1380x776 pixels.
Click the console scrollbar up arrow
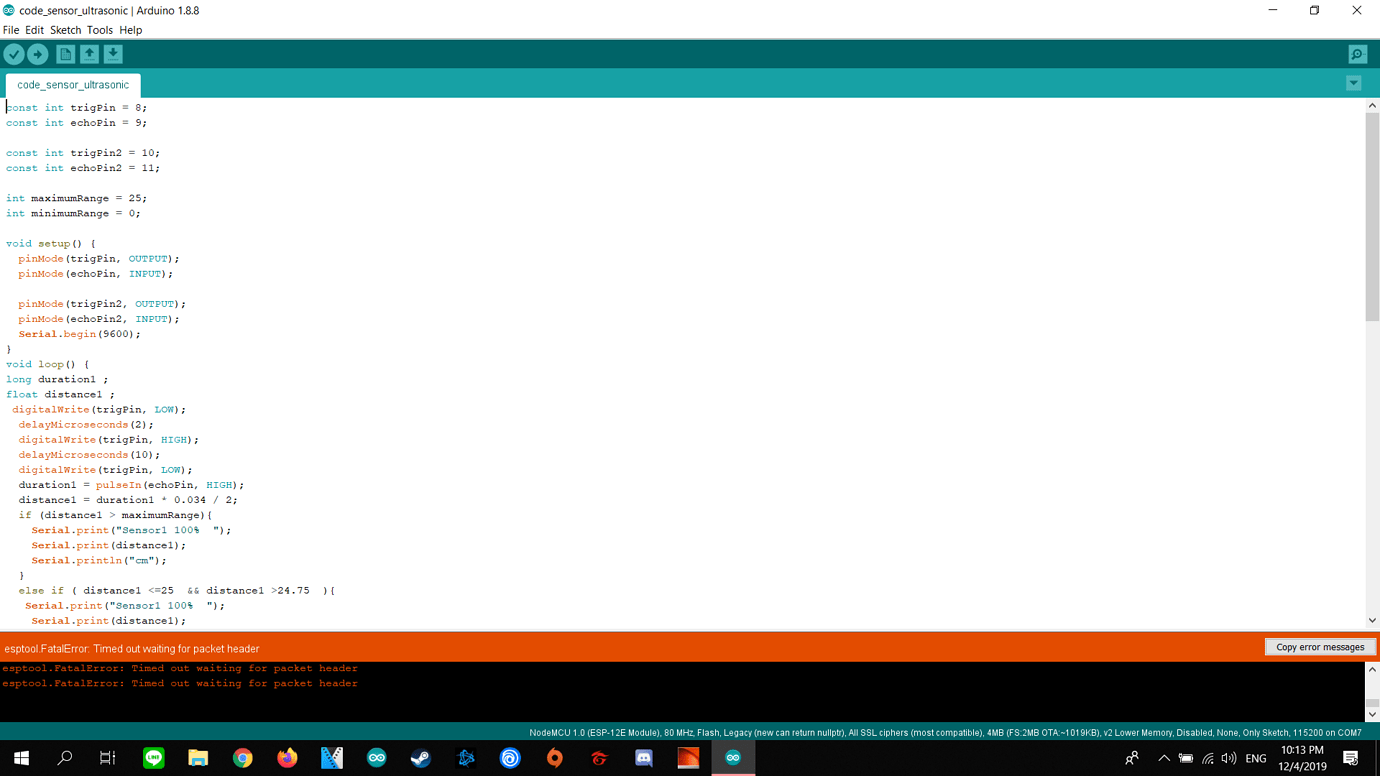pos(1372,670)
